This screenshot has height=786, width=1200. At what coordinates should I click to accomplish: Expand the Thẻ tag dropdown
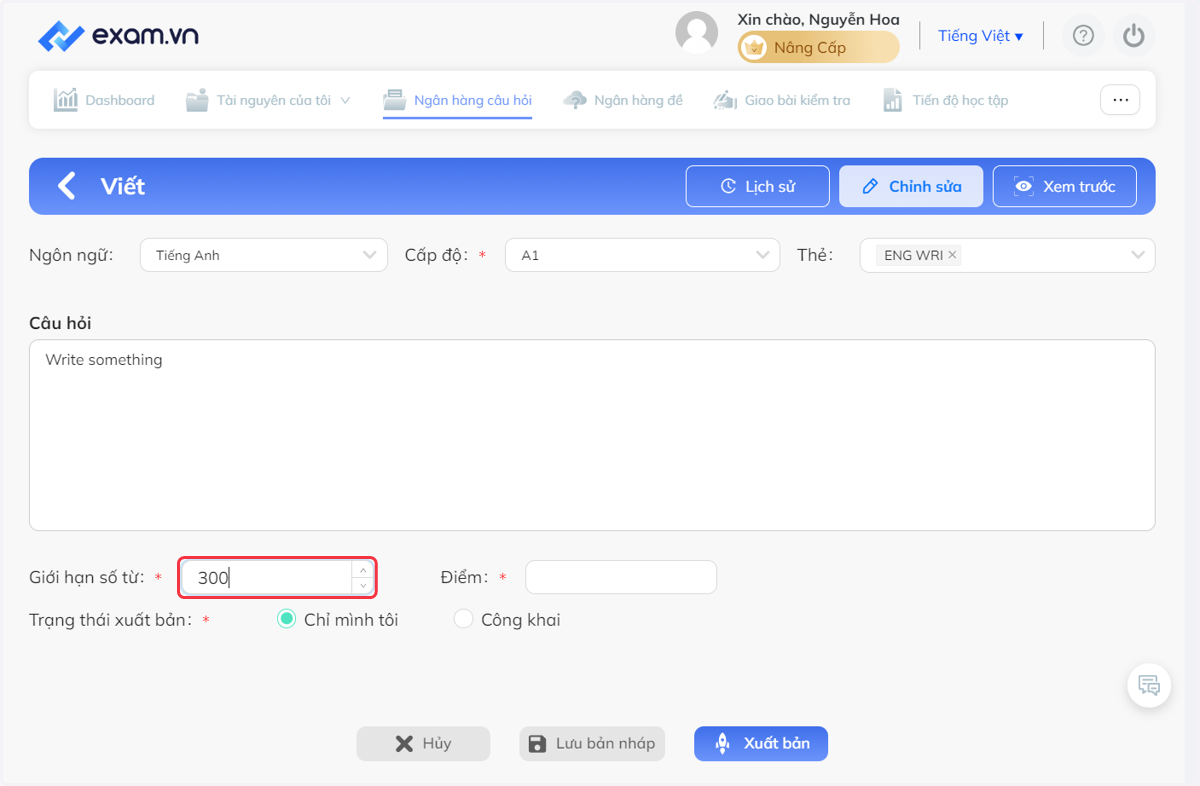[x=1138, y=255]
